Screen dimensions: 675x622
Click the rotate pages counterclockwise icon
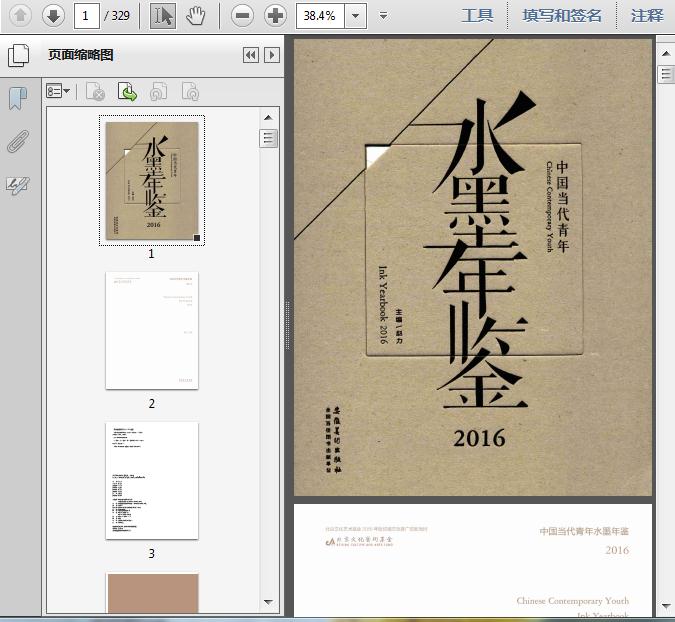(x=158, y=92)
